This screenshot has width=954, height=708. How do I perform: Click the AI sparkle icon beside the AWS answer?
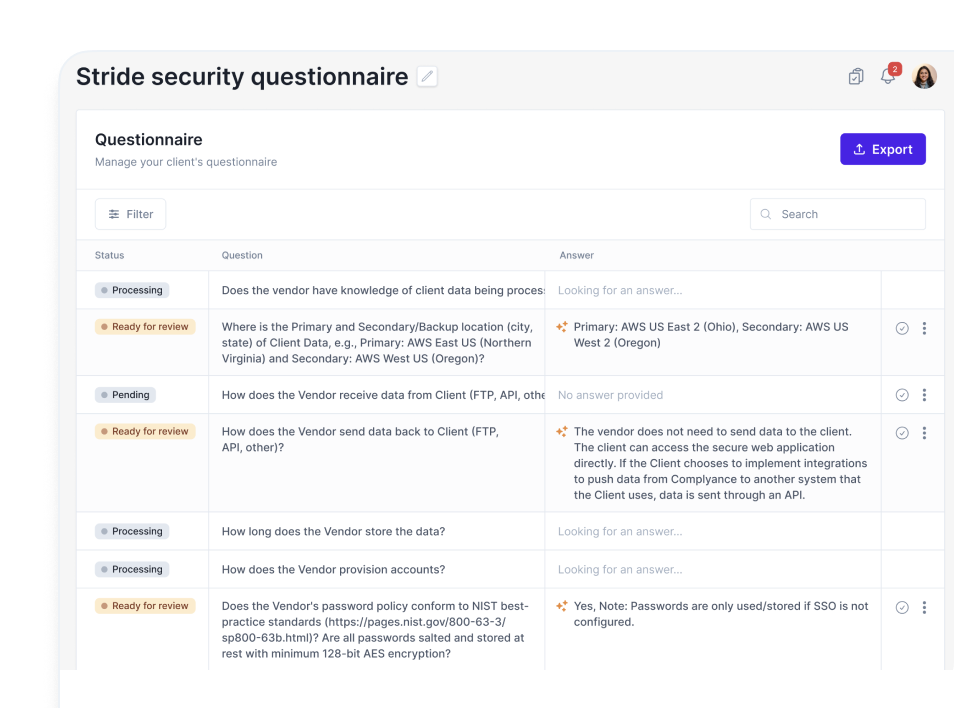coord(562,327)
